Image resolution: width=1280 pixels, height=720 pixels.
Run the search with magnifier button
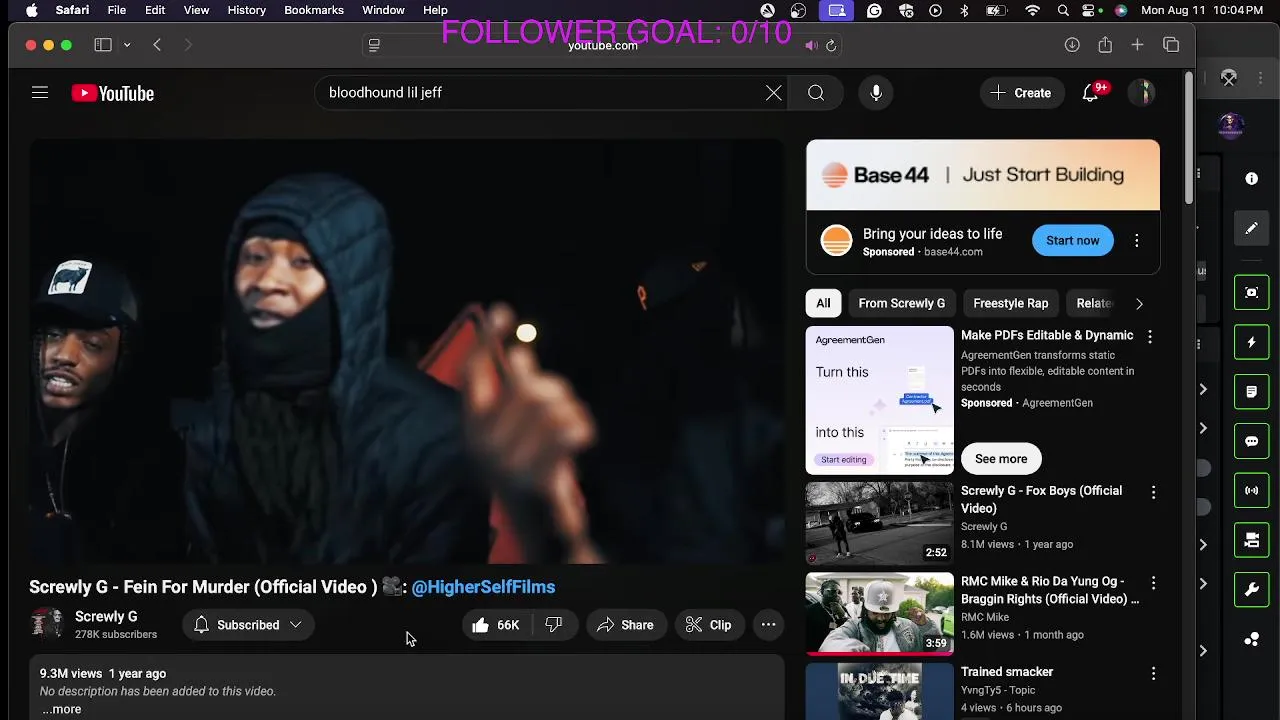[816, 93]
